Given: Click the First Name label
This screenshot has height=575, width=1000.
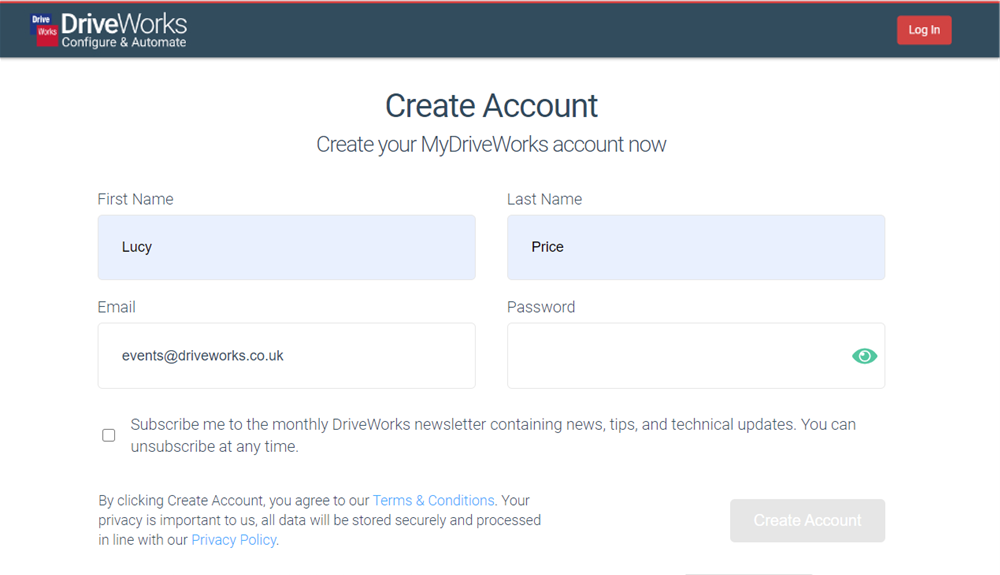Looking at the screenshot, I should [x=135, y=199].
